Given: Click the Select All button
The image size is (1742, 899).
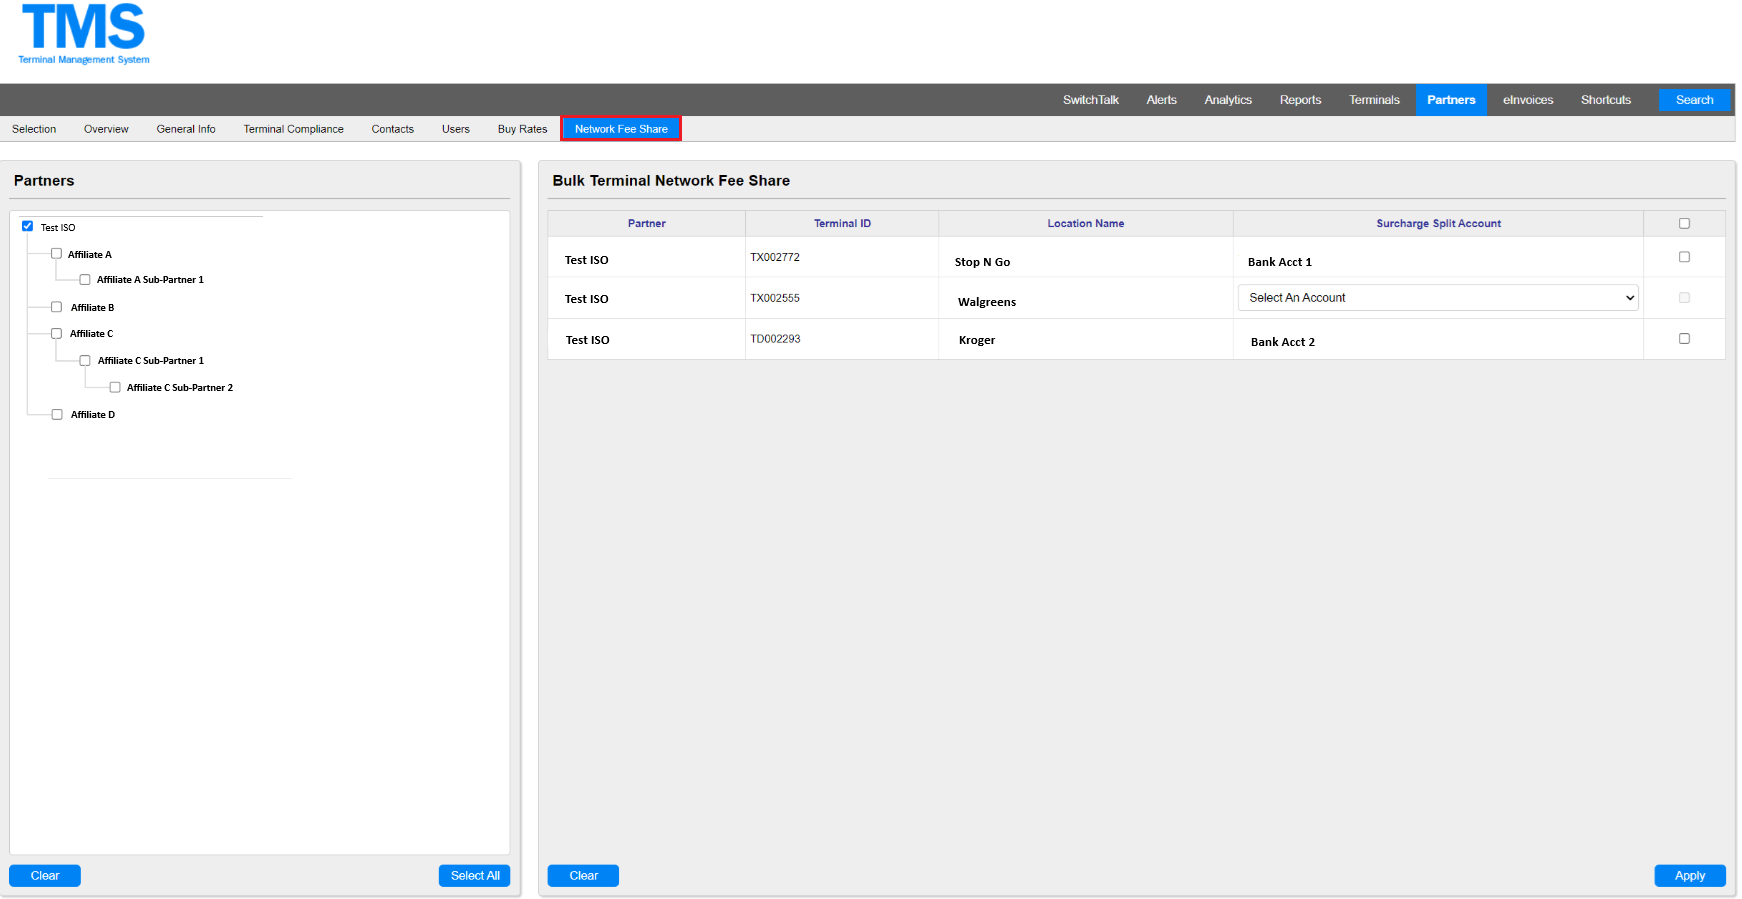Looking at the screenshot, I should coord(475,876).
